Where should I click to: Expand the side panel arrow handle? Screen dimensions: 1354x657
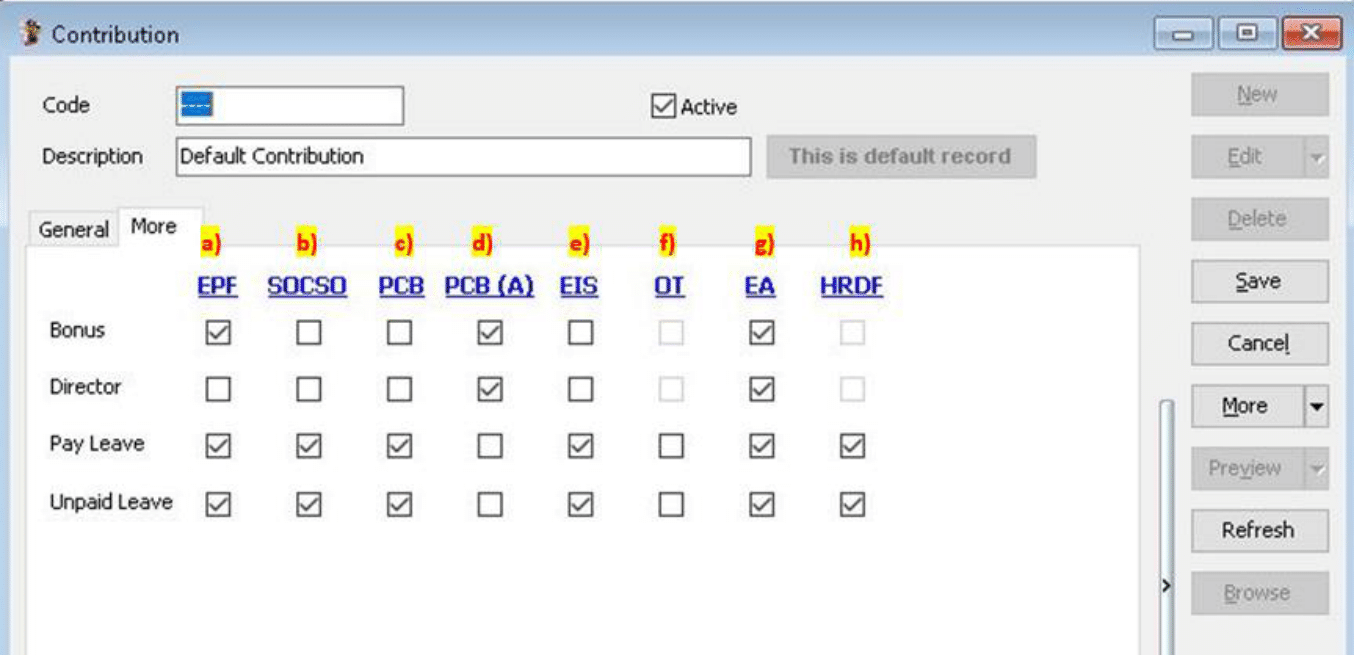(x=1166, y=585)
